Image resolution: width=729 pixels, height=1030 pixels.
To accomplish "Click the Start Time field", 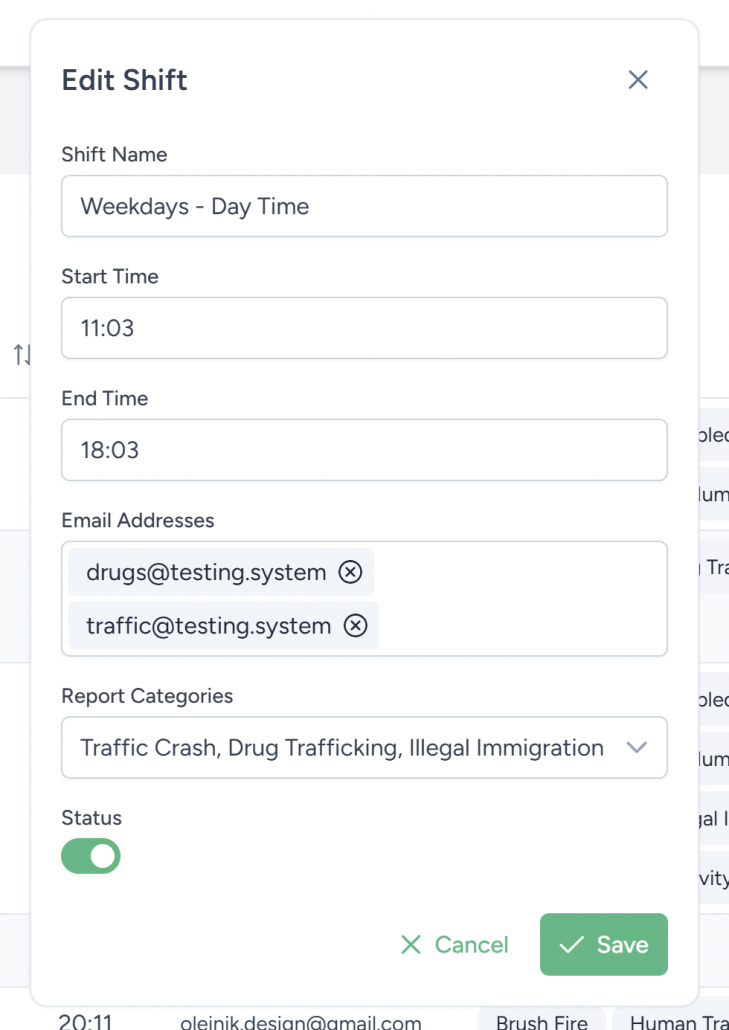I will tap(364, 328).
